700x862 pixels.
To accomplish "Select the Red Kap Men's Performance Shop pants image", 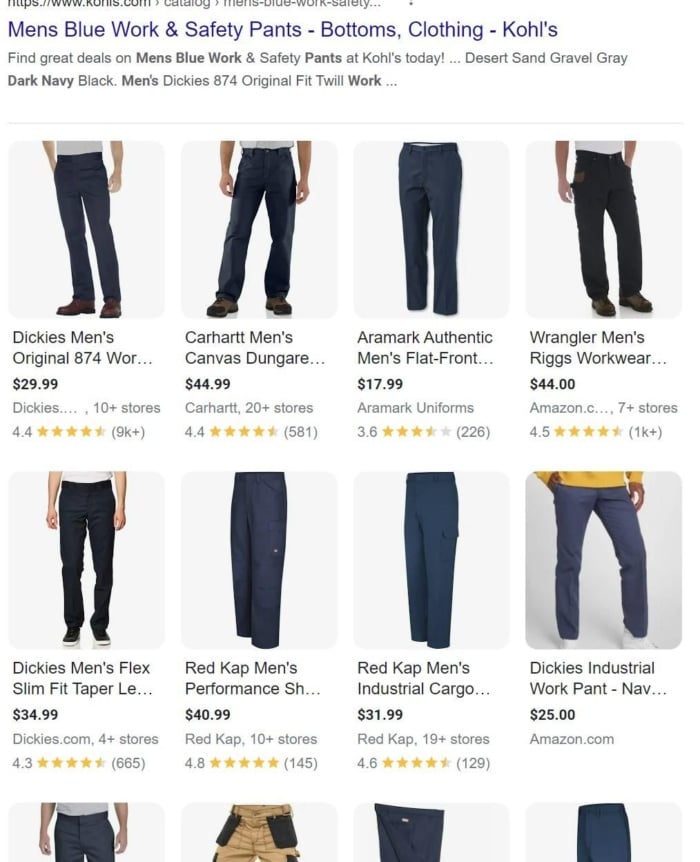I will coord(259,560).
